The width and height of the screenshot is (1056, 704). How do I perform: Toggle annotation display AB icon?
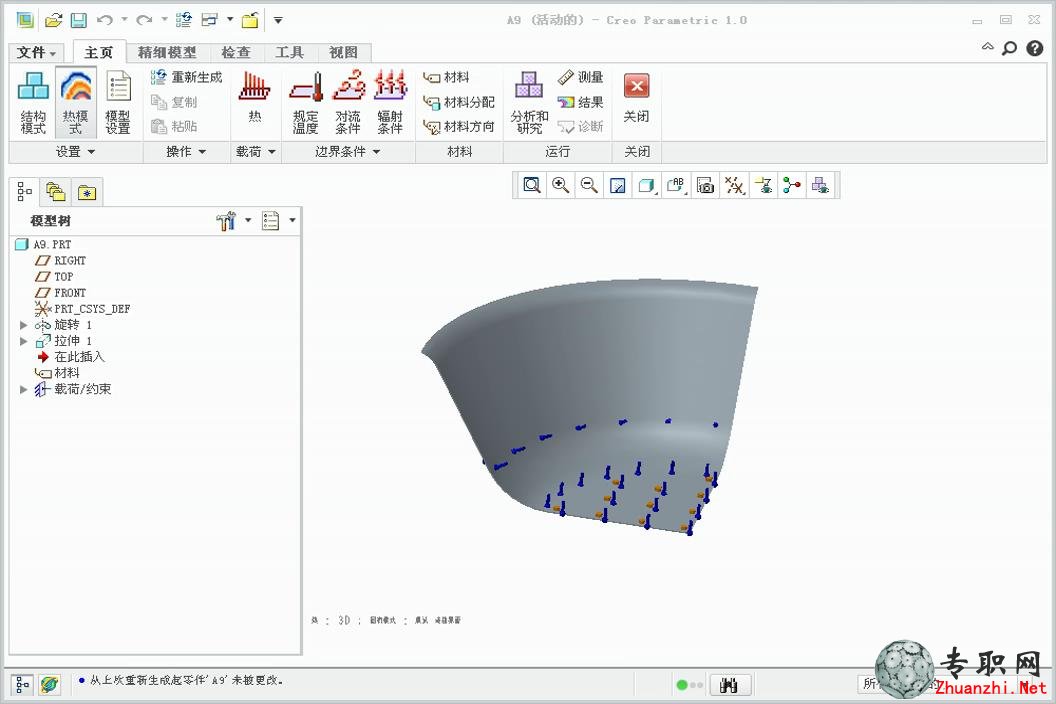[675, 185]
